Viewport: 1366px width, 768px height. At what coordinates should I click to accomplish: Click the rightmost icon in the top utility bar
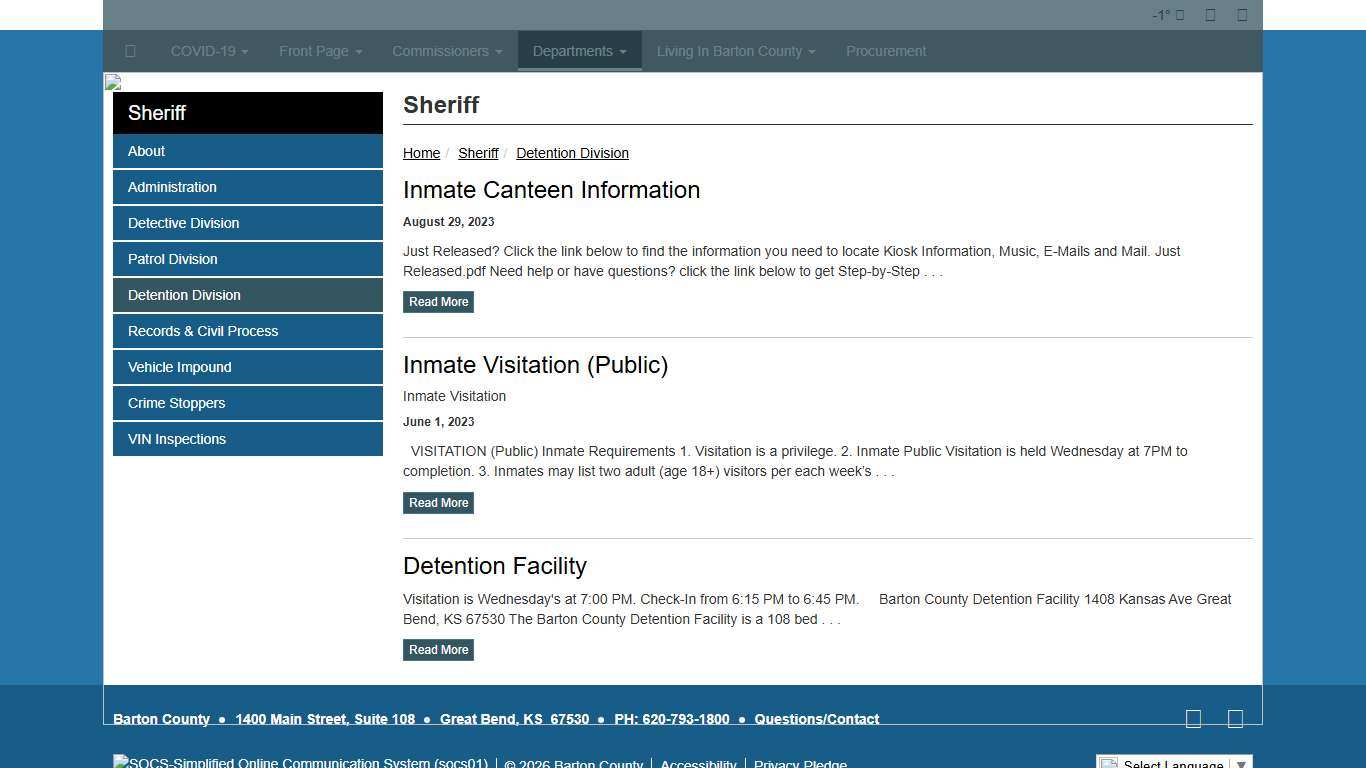tap(1242, 15)
